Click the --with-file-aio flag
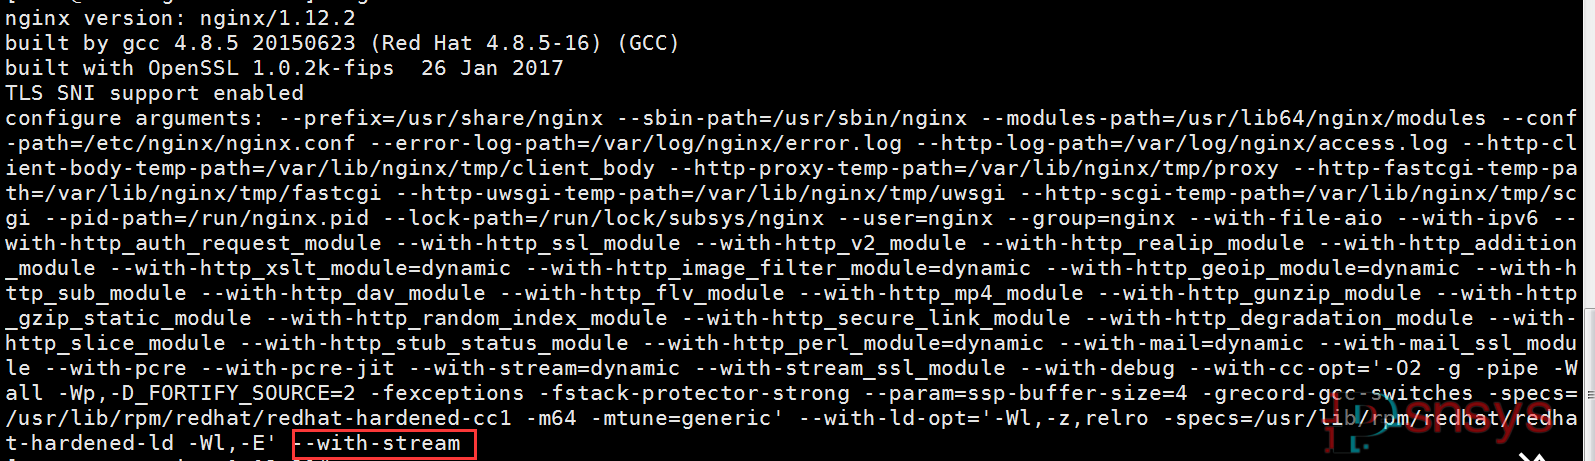Viewport: 1595px width, 461px height. coord(1285,218)
